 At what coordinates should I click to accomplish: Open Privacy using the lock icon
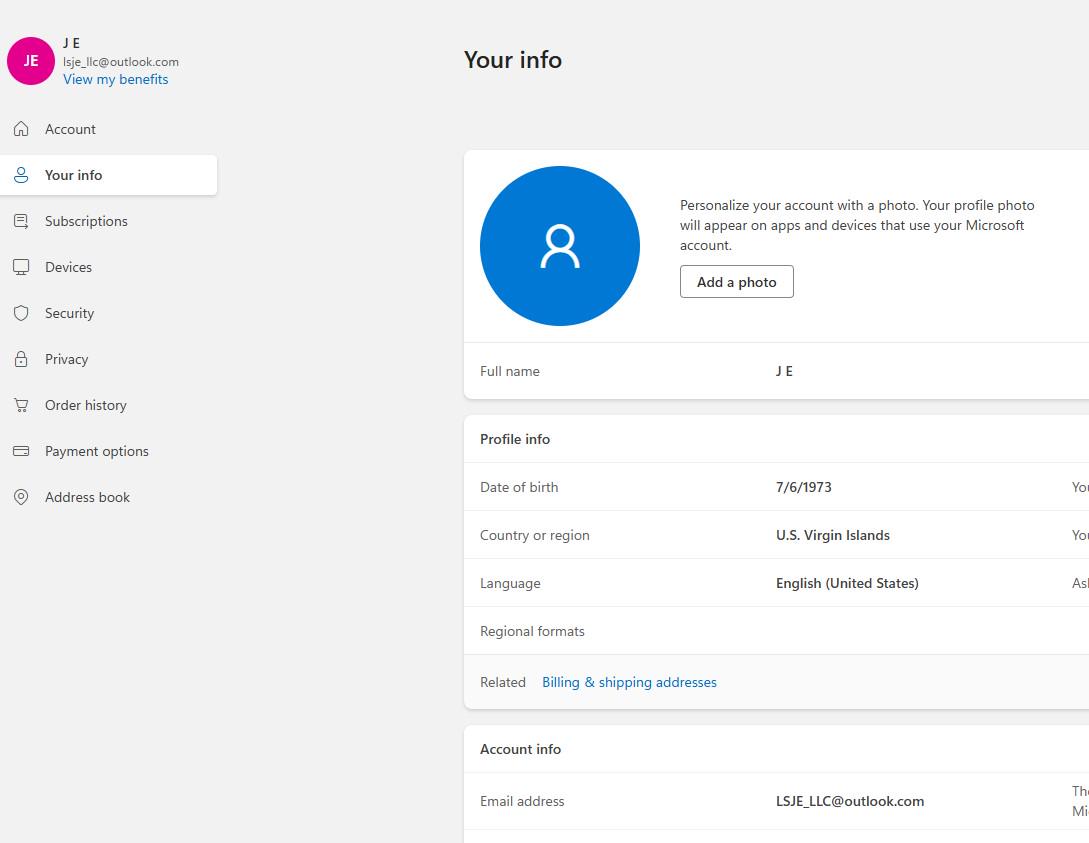pos(21,359)
